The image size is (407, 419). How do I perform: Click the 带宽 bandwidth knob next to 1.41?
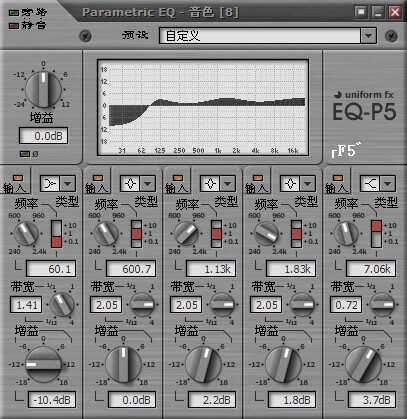pos(62,304)
